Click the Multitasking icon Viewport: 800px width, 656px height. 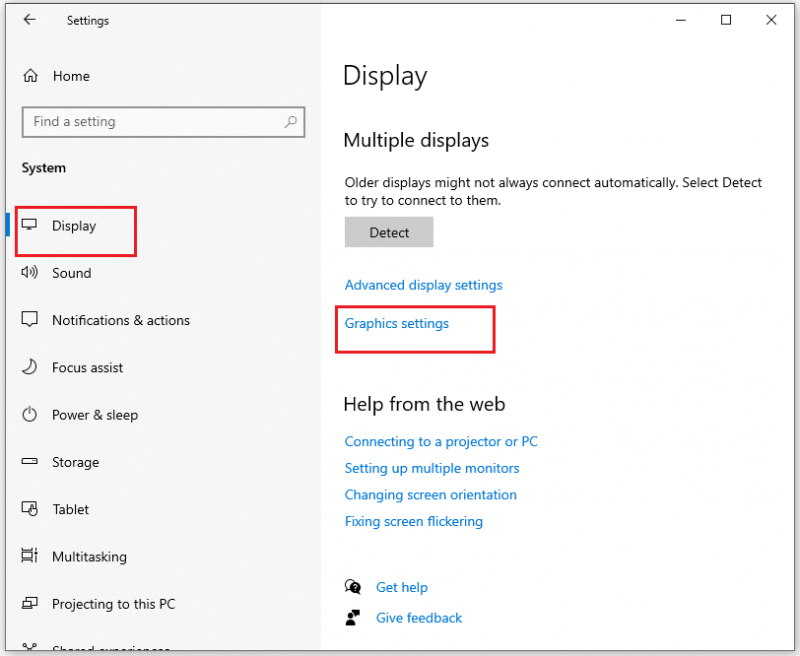(x=30, y=556)
